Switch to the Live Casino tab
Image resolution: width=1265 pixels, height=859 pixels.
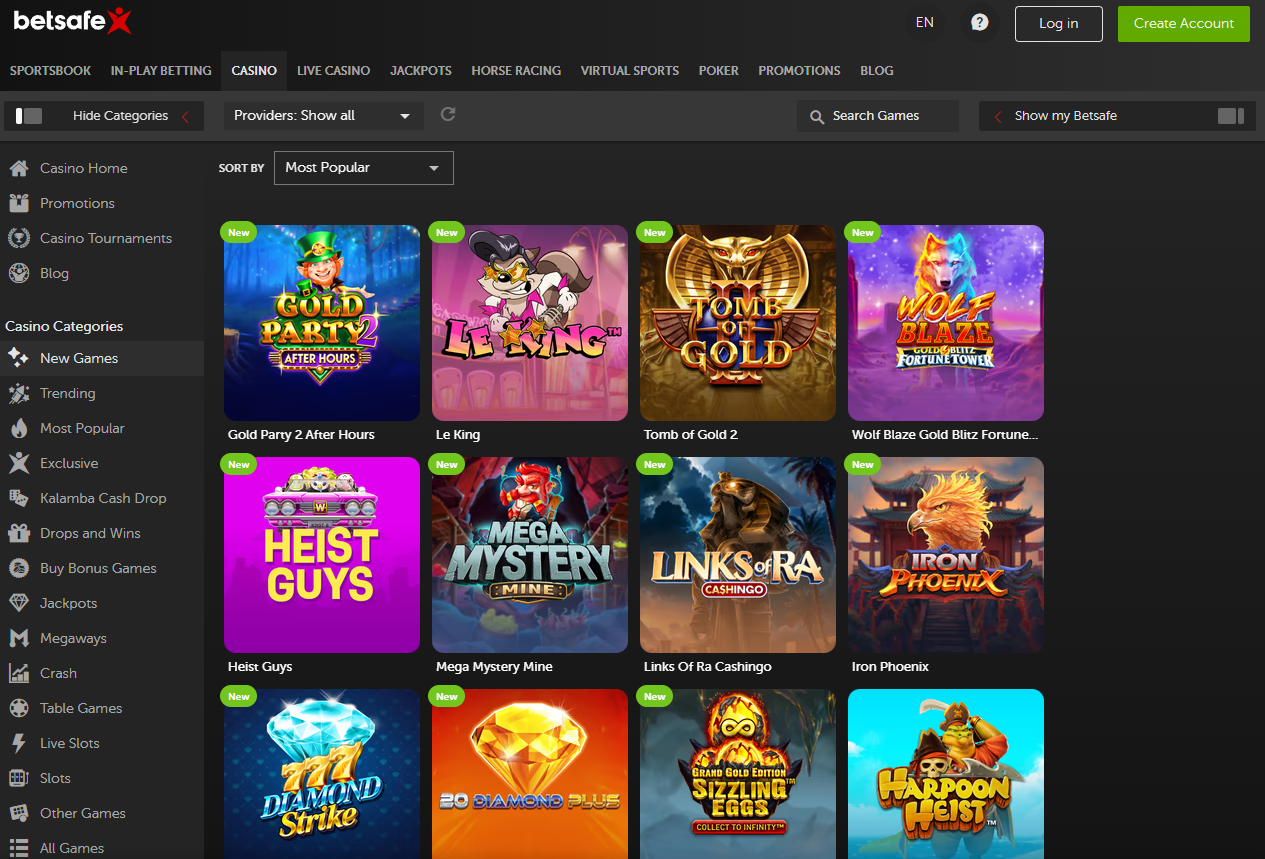333,71
